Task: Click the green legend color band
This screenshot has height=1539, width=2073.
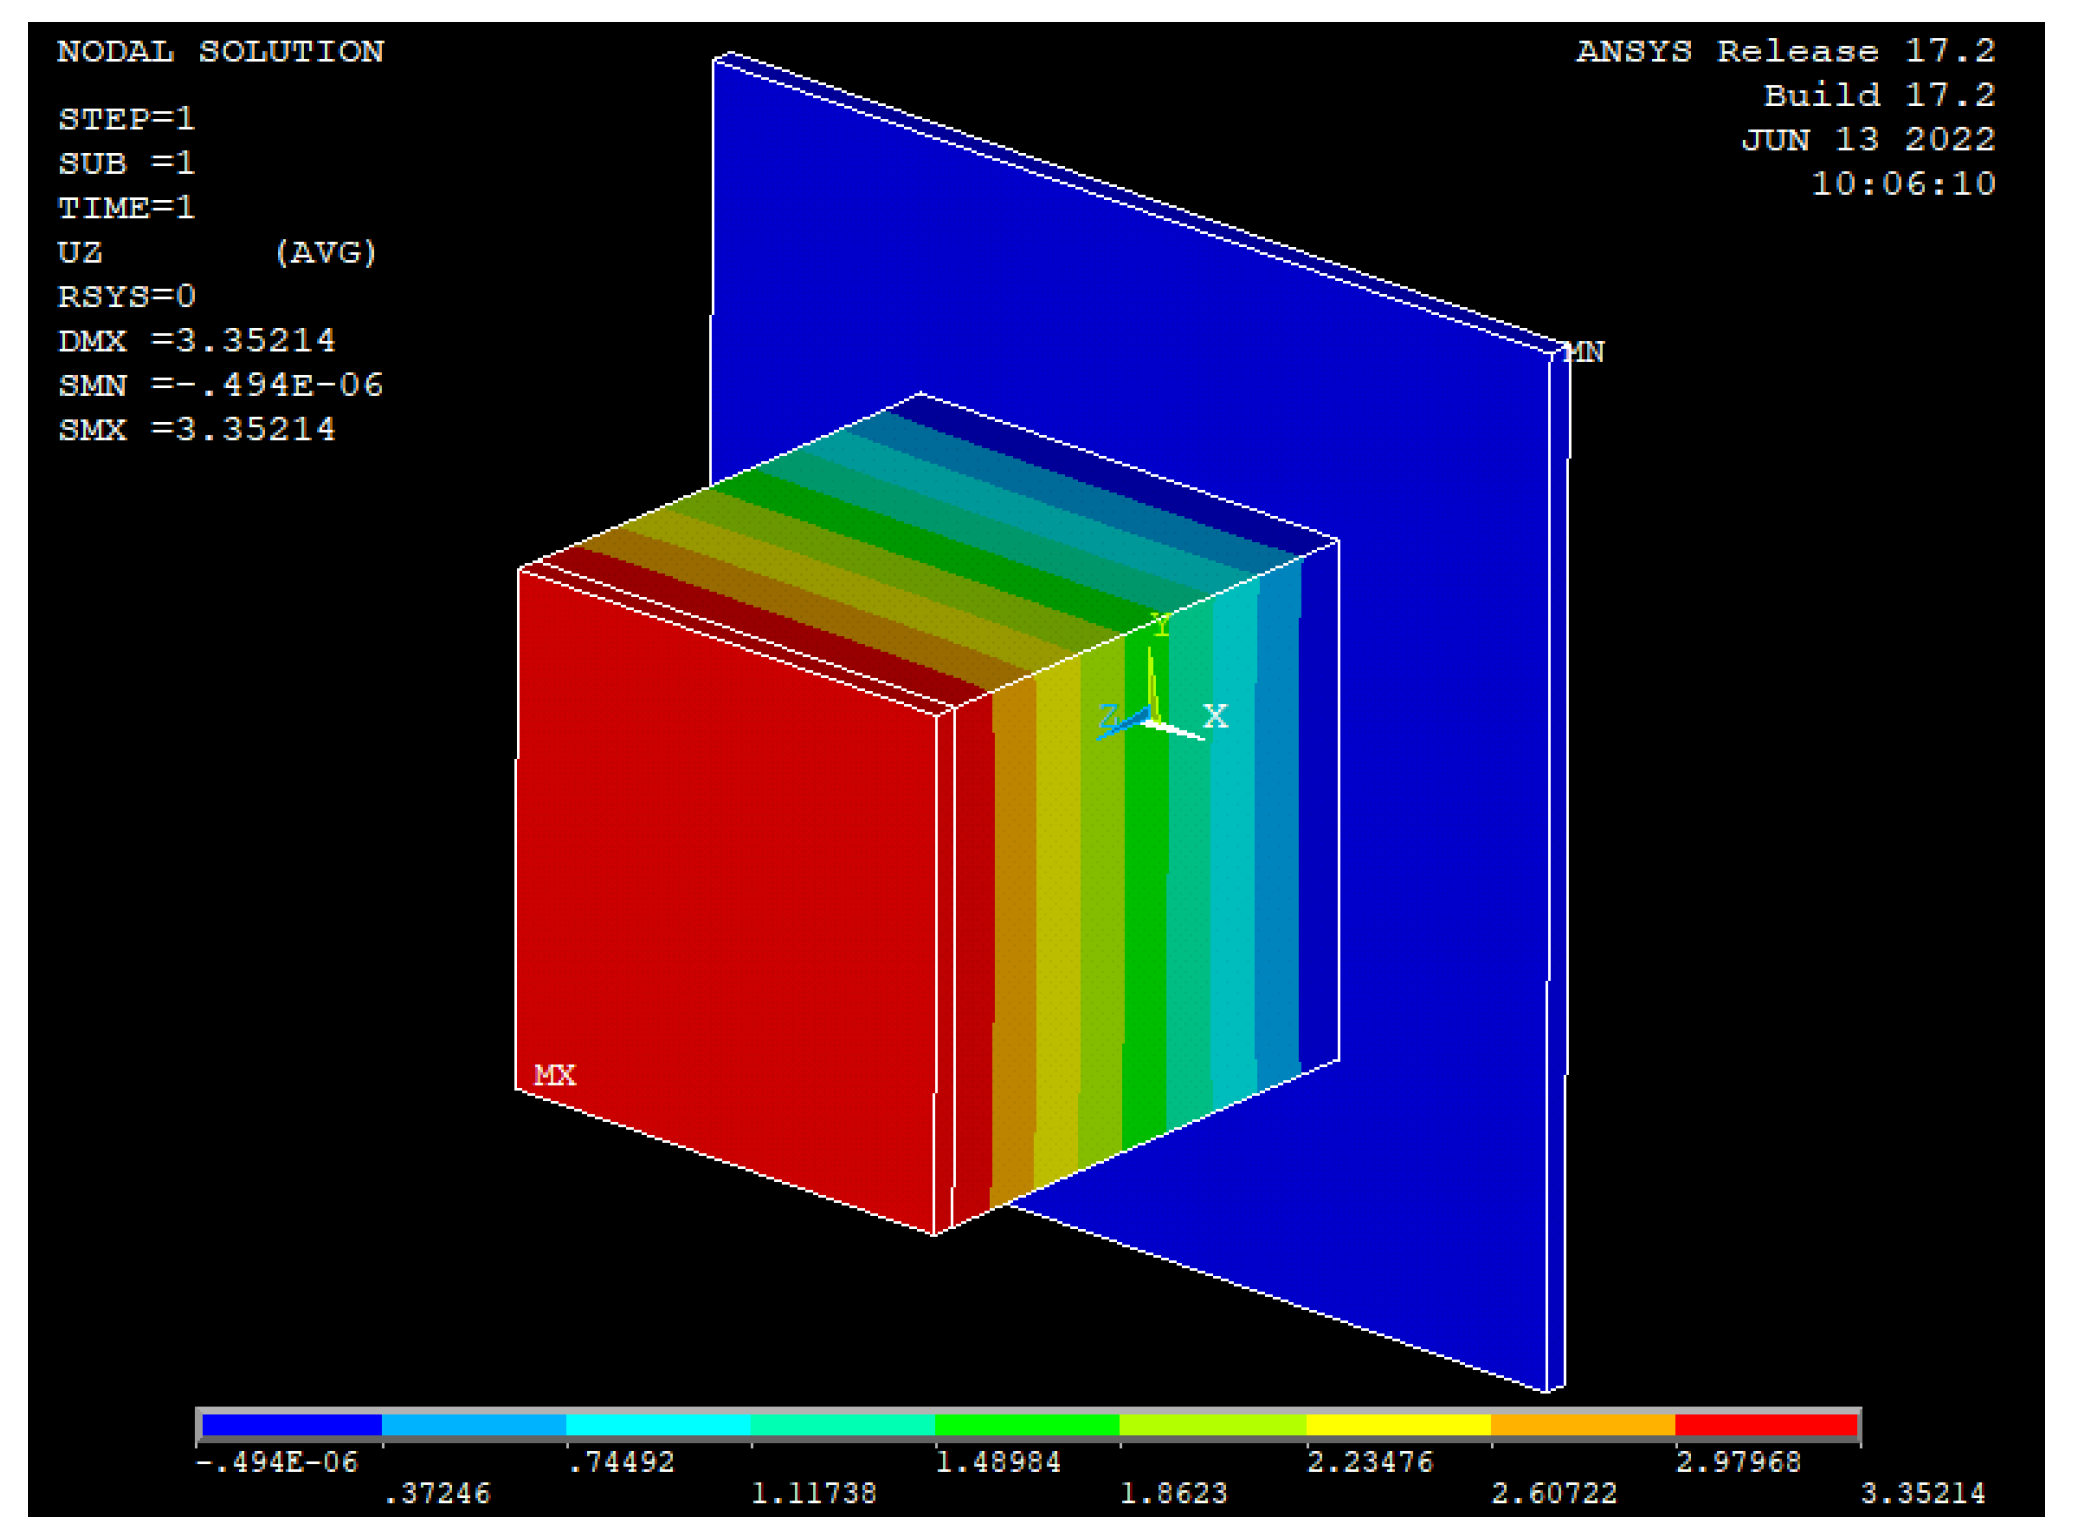Action: pos(1026,1424)
